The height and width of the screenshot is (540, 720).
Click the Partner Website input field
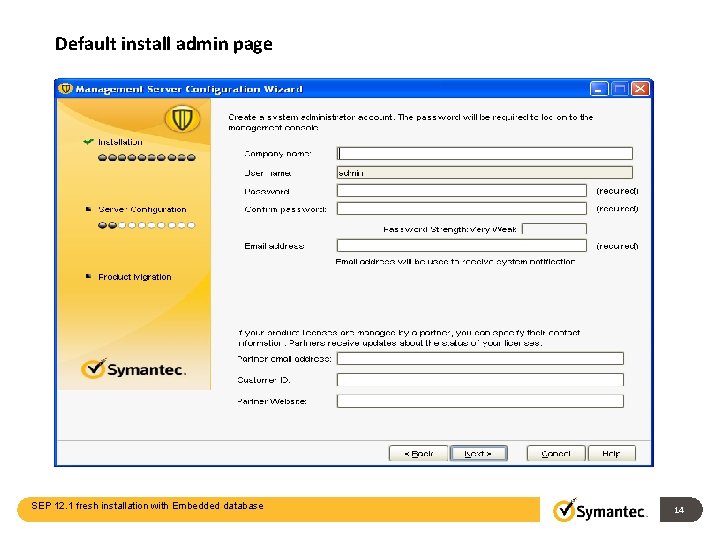480,401
